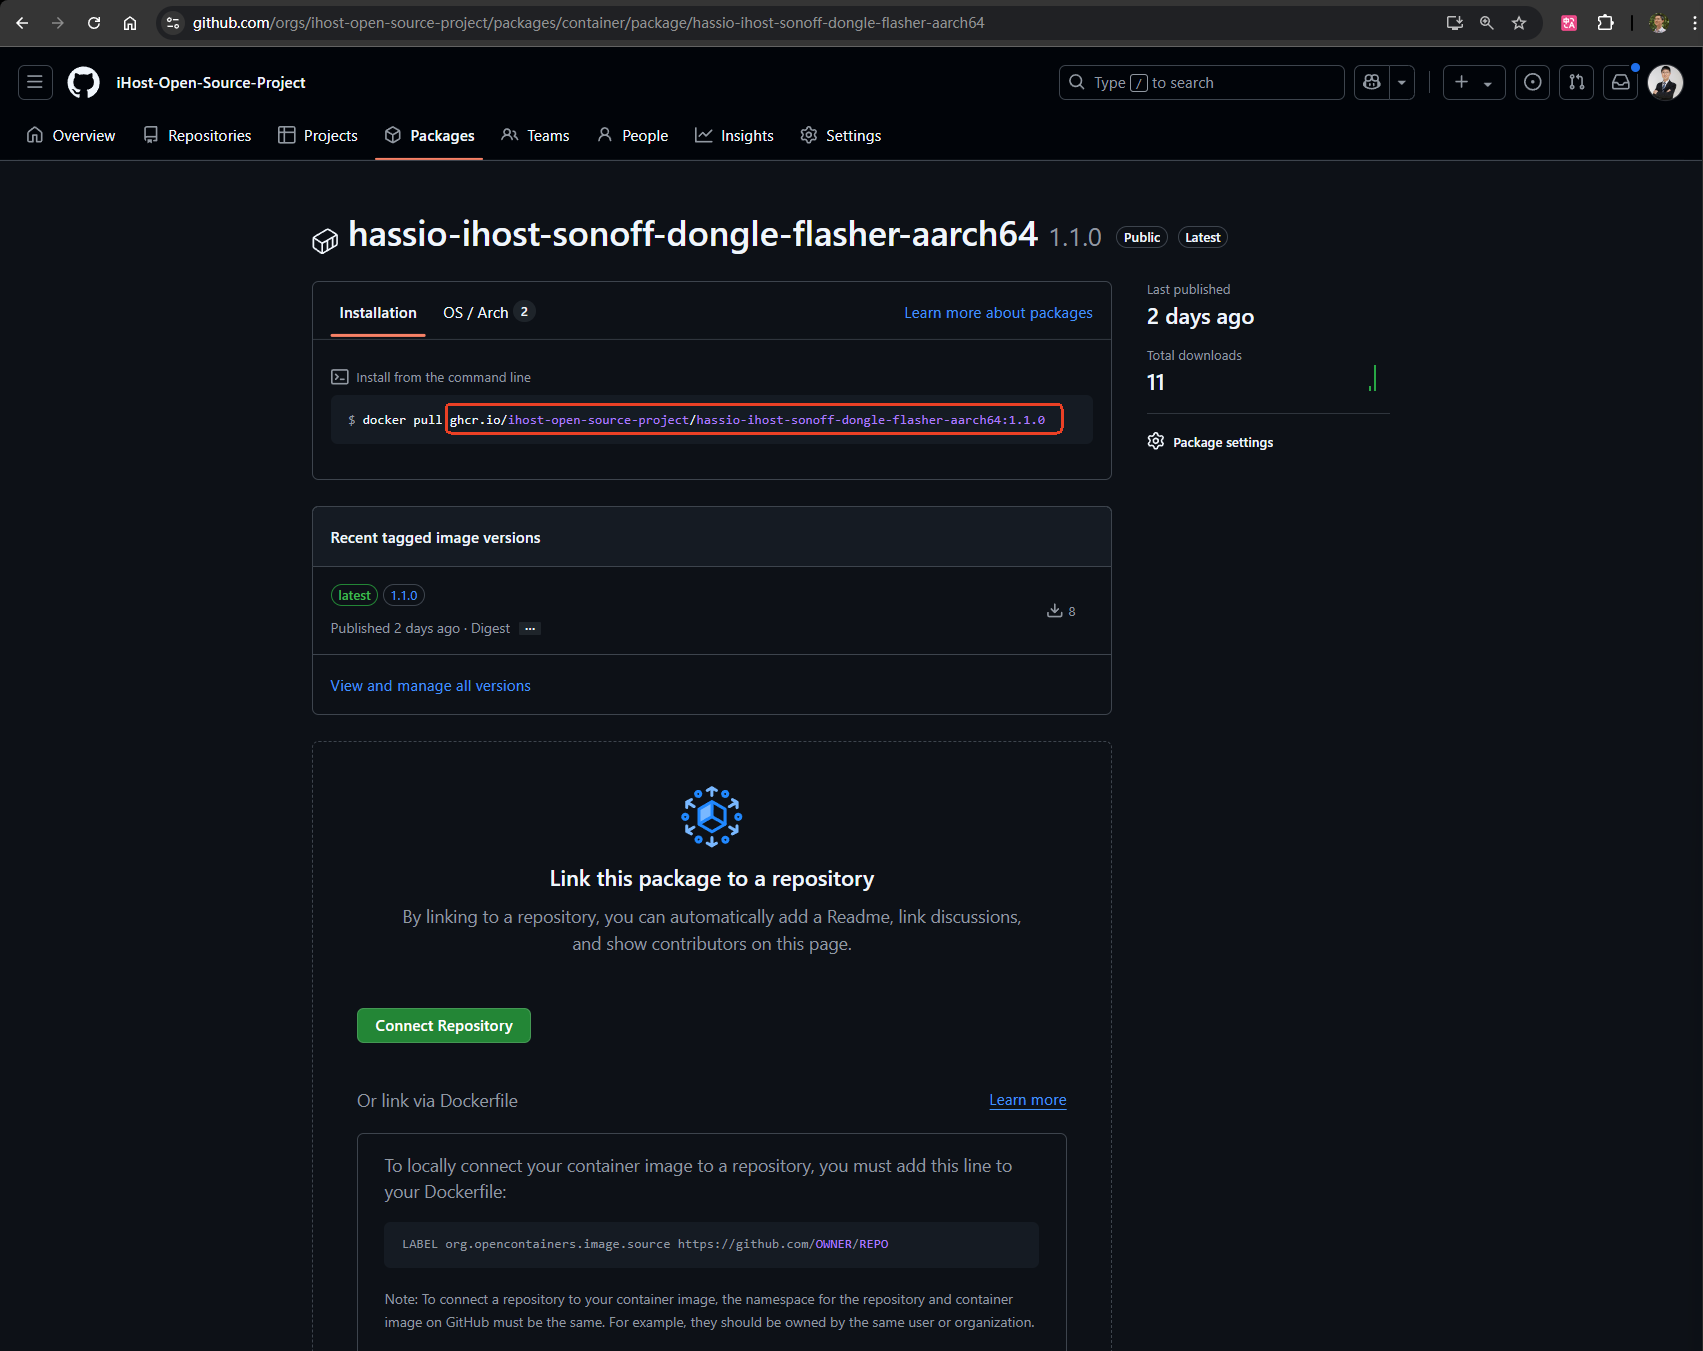
Task: Open View and manage all versions
Action: [x=430, y=686]
